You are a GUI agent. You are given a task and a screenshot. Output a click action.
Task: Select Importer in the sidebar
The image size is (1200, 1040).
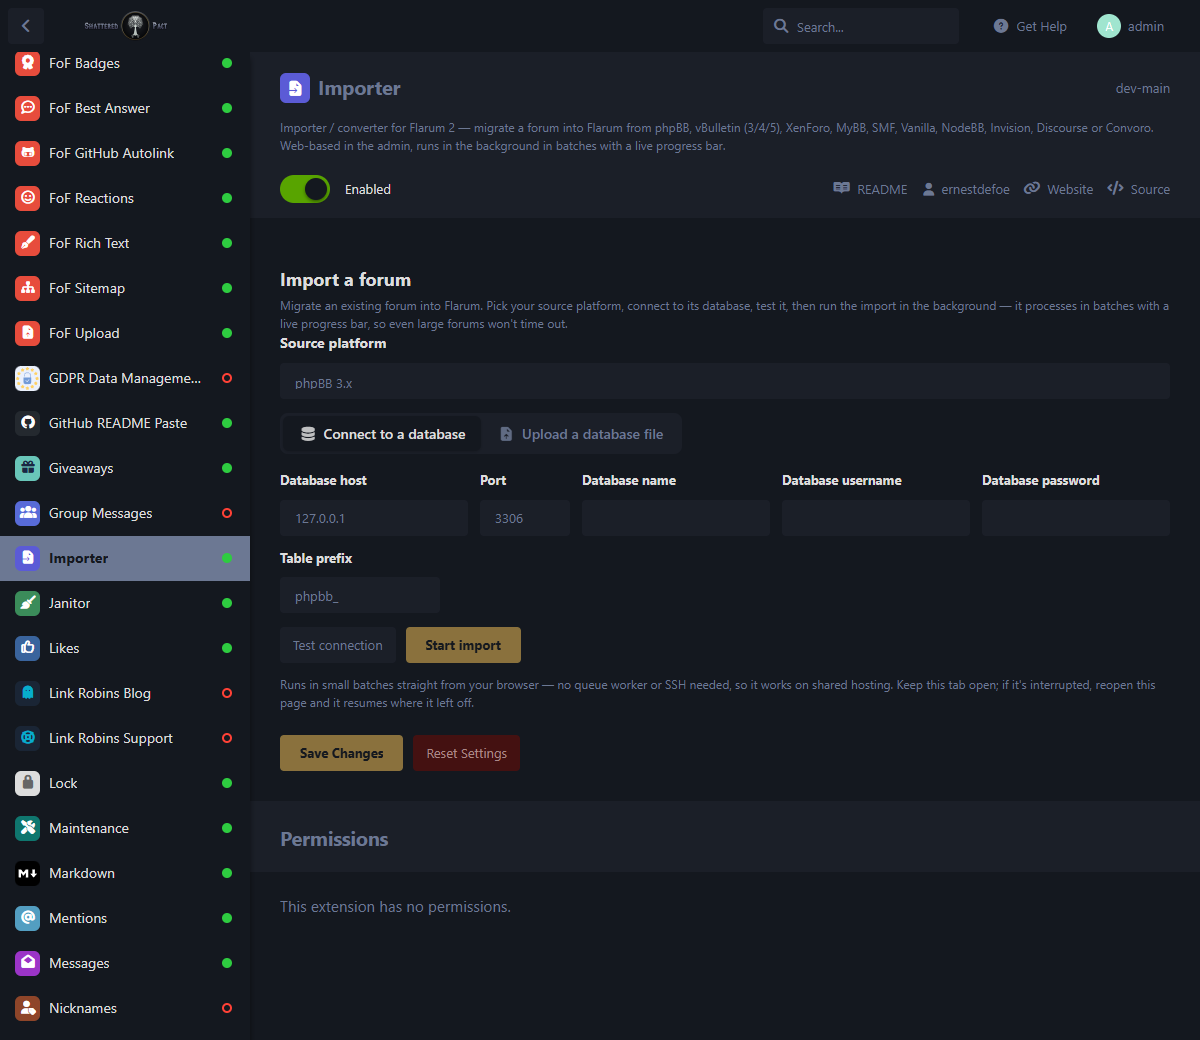(125, 558)
